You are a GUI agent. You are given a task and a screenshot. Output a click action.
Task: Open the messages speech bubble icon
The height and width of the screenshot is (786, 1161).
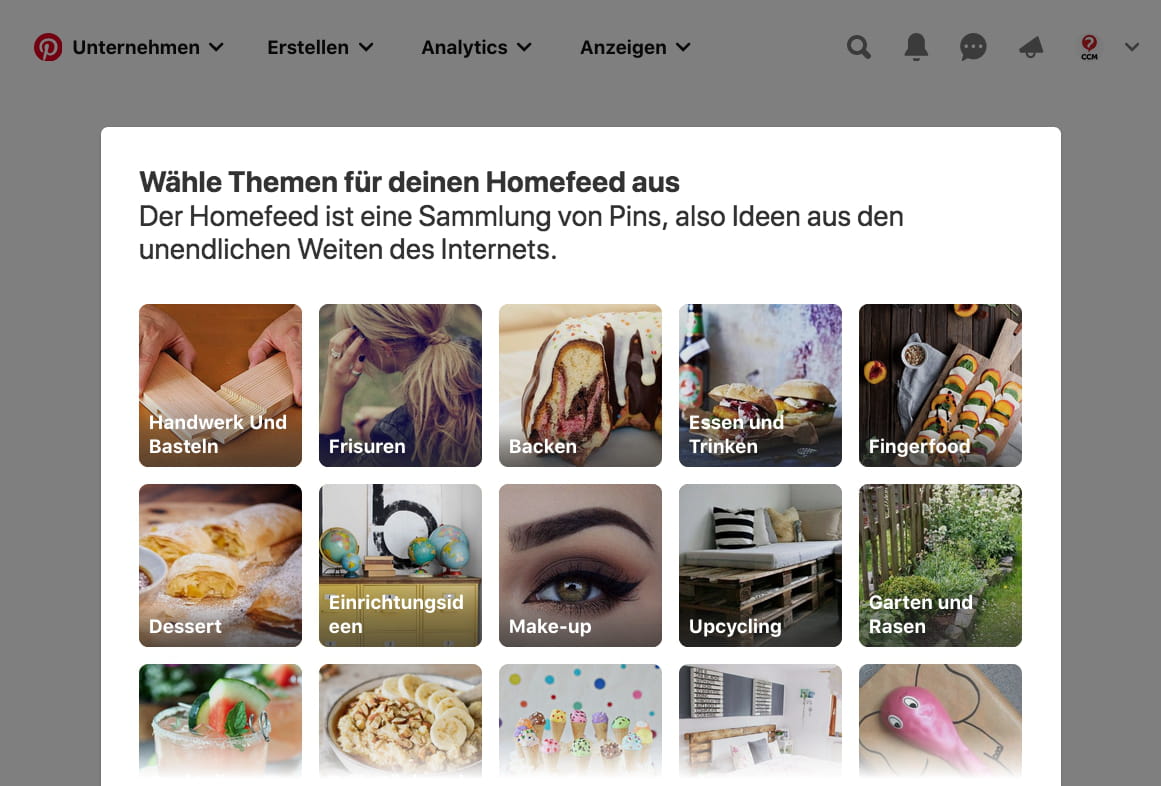(973, 47)
